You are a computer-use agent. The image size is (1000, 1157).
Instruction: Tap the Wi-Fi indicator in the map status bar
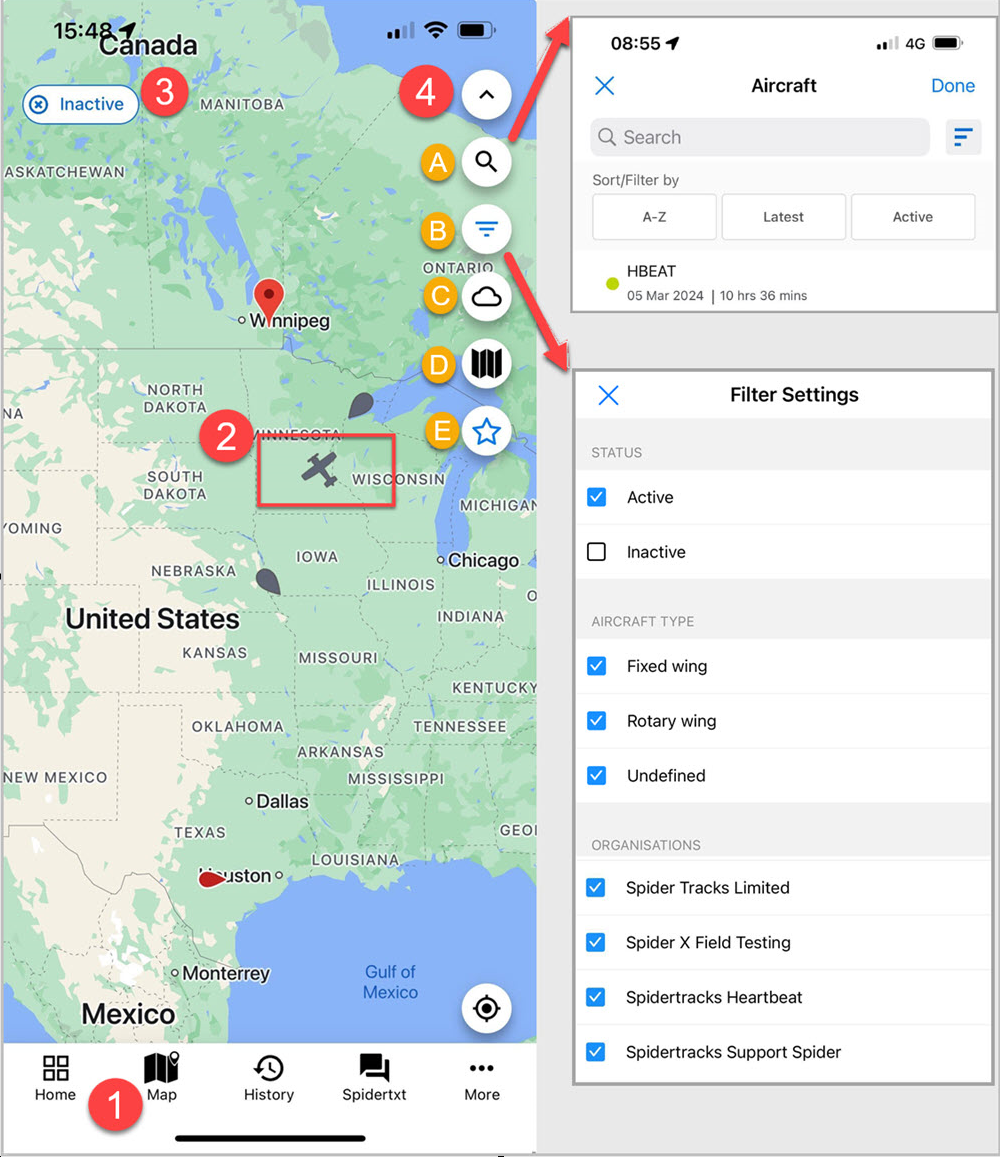(436, 30)
